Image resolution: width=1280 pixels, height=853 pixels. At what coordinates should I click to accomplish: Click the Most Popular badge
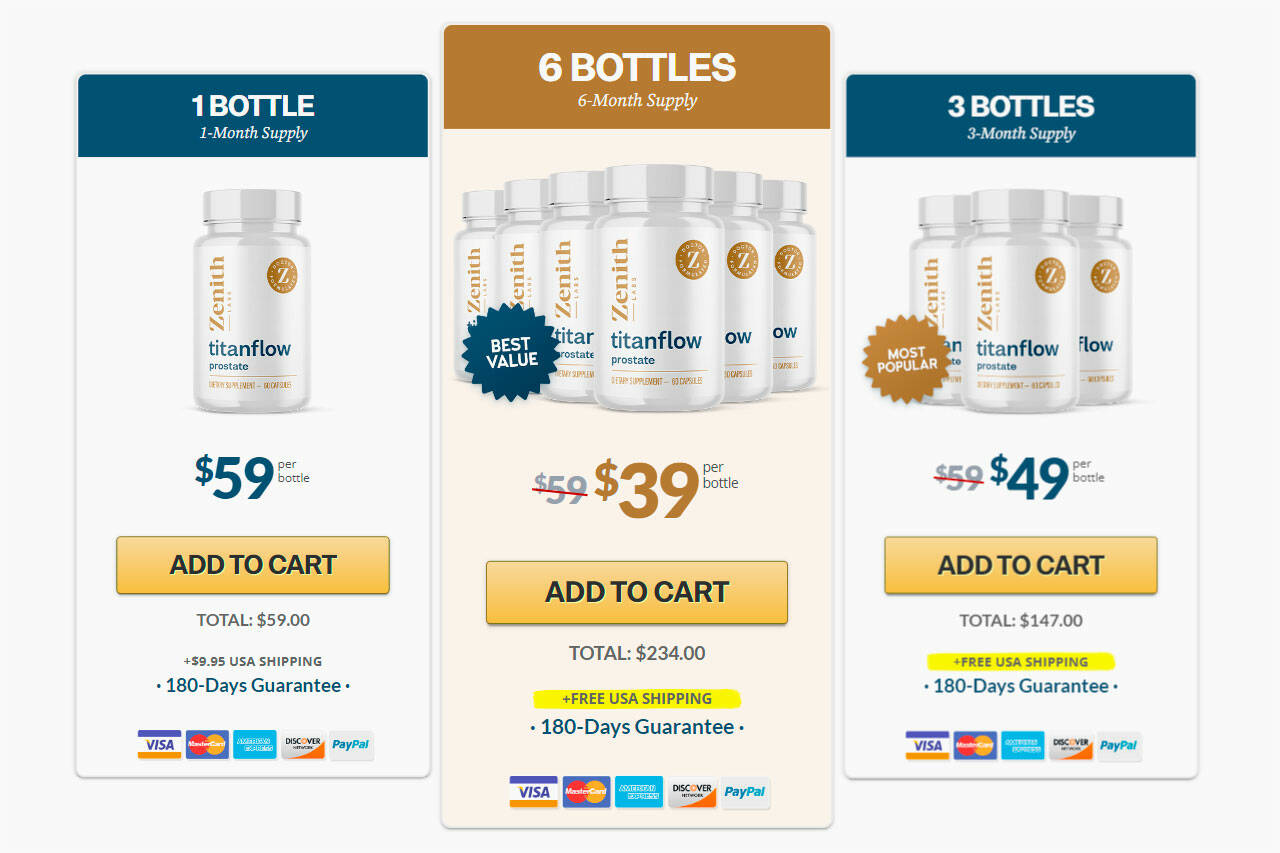[x=907, y=359]
